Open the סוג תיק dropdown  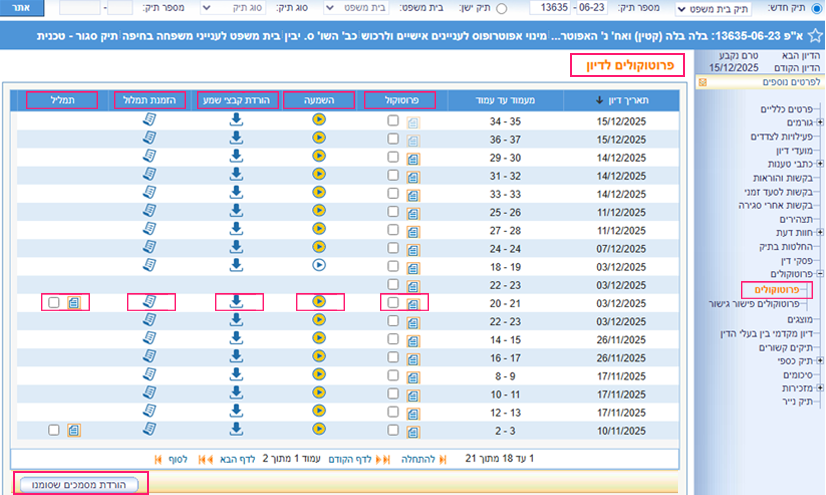click(233, 8)
